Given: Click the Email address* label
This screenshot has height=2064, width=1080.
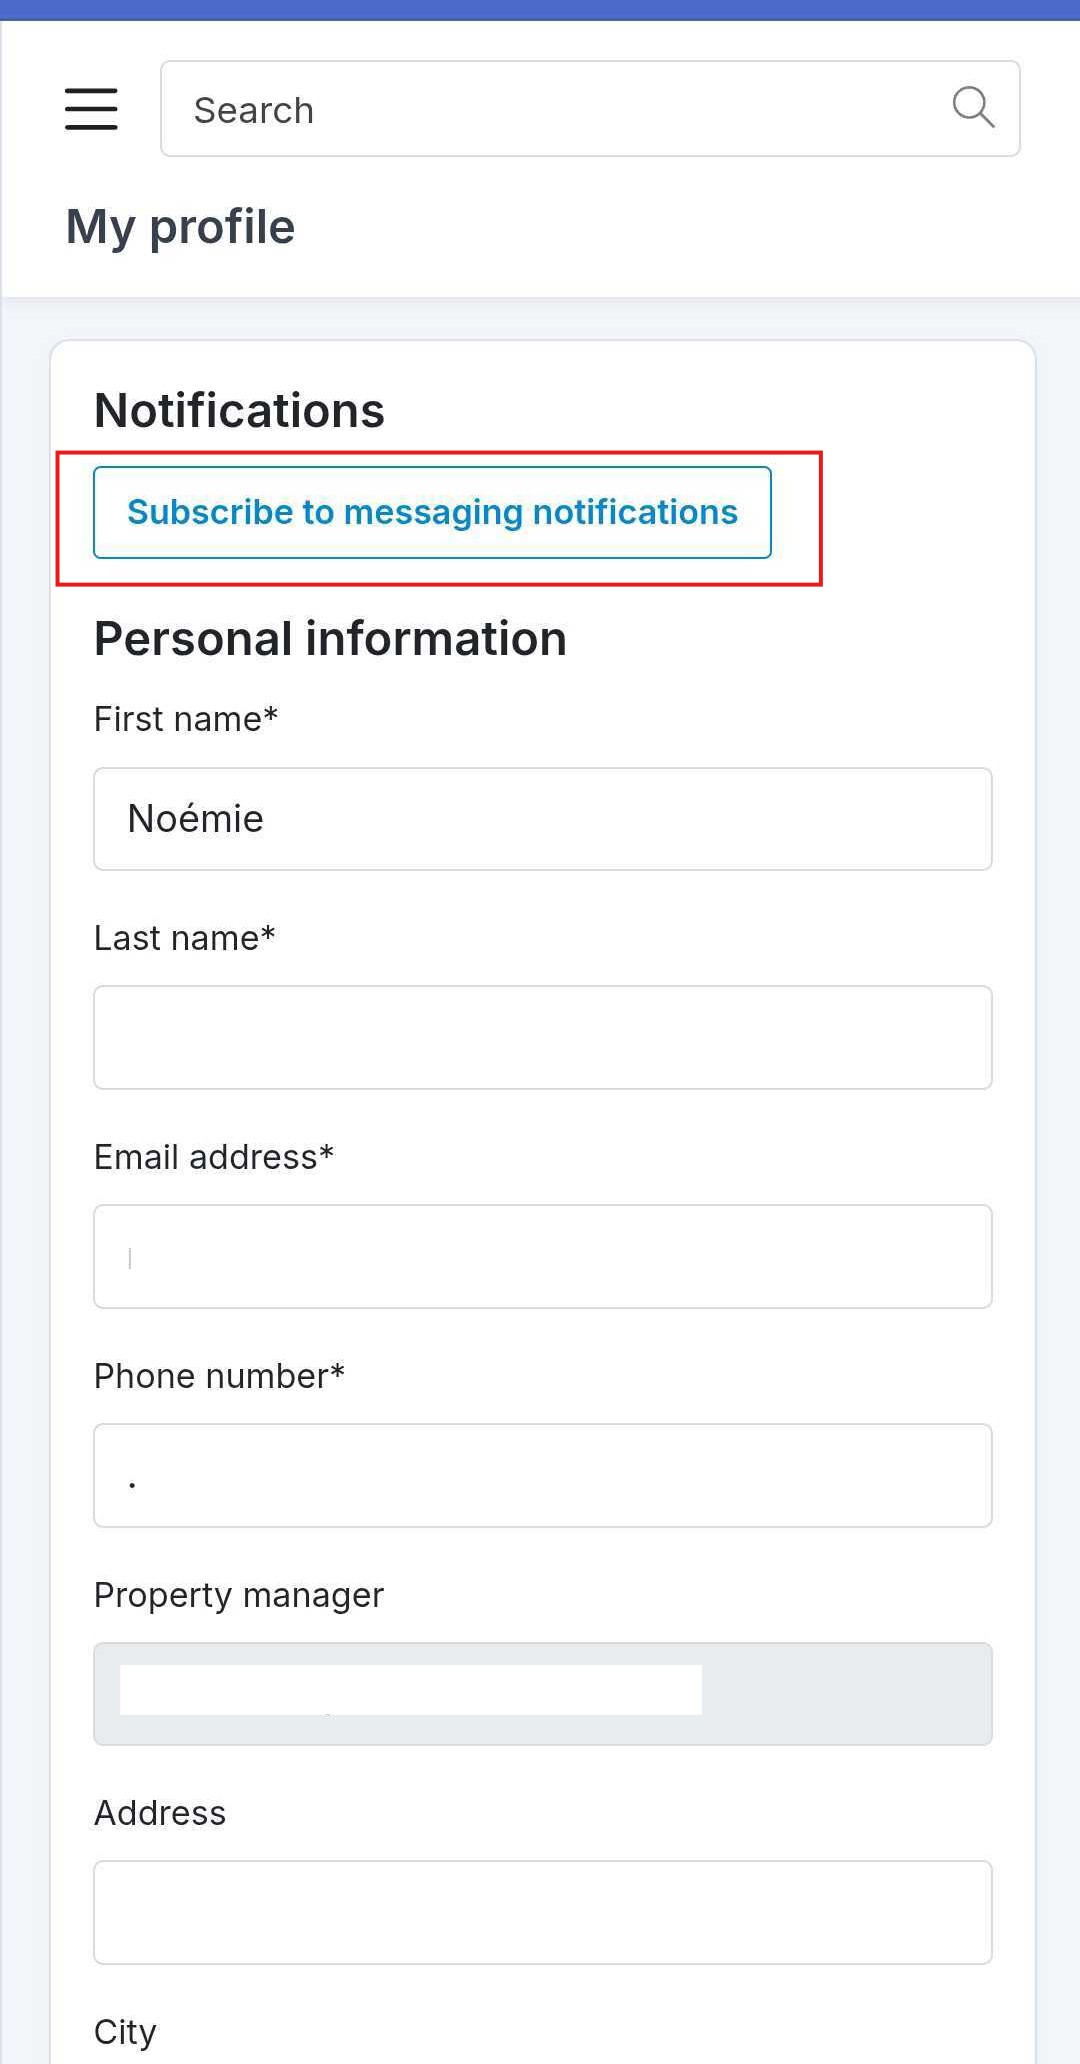Looking at the screenshot, I should pyautogui.click(x=214, y=1157).
